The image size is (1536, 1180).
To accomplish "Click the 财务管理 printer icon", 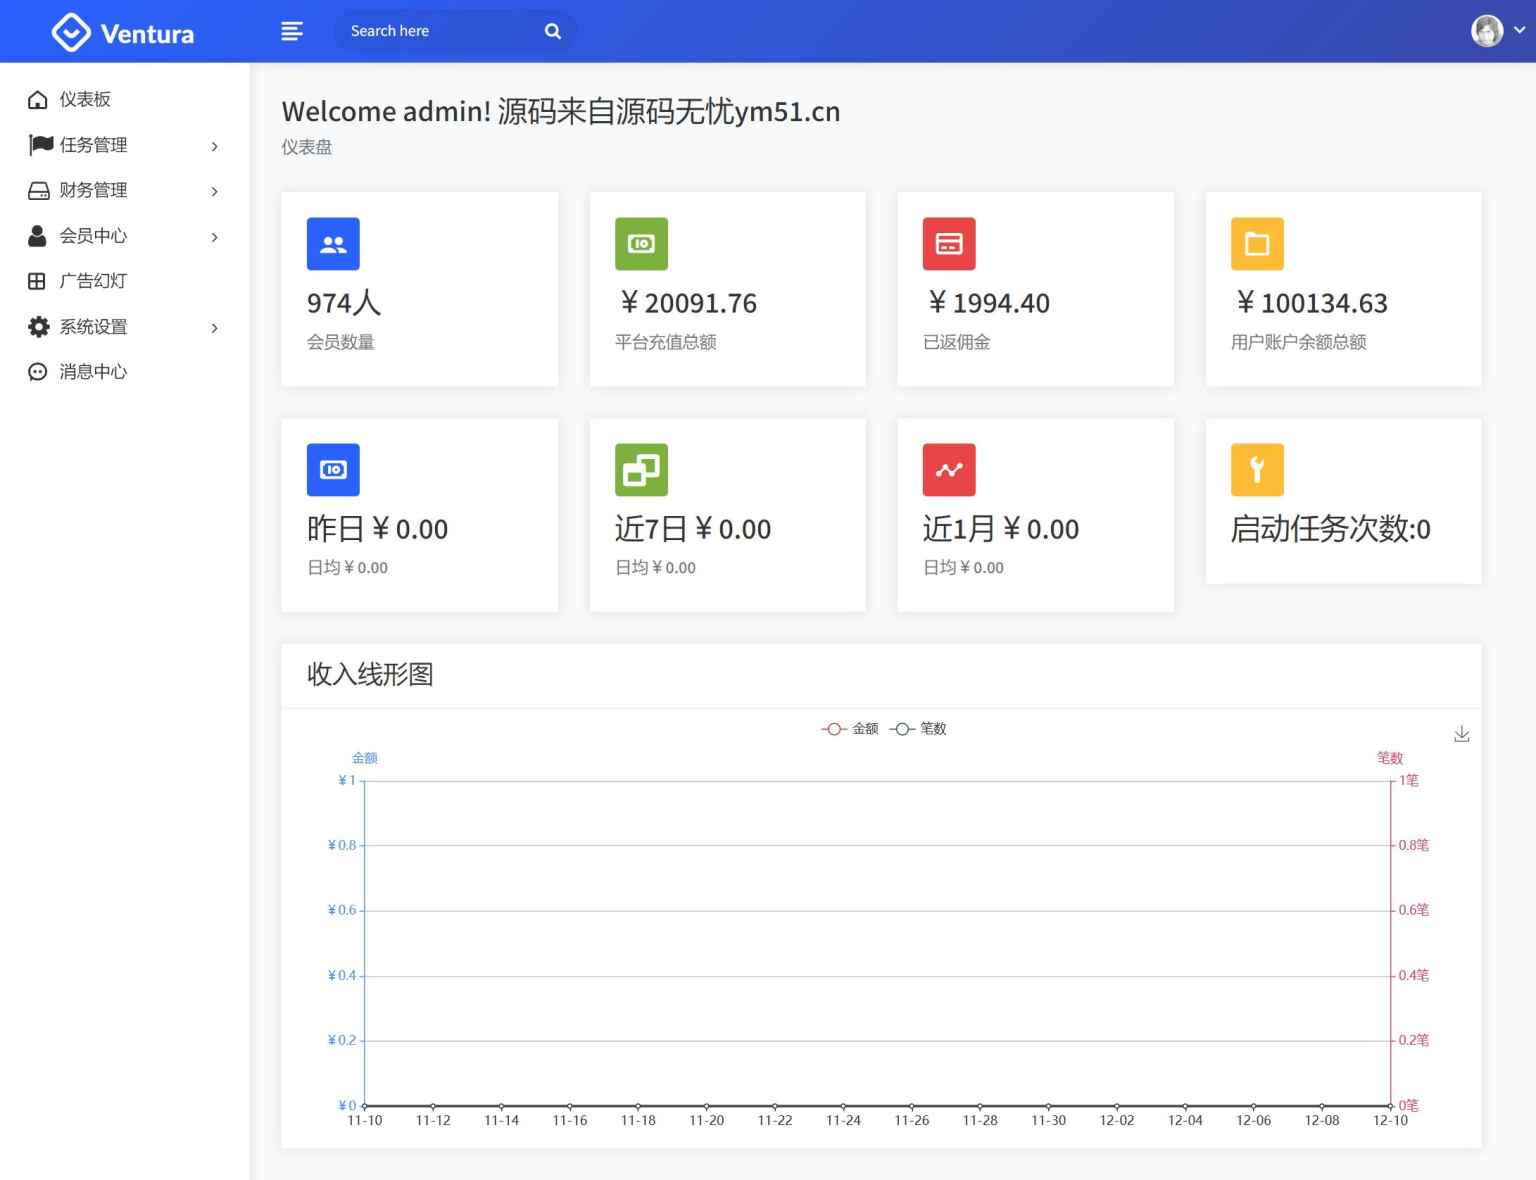I will (37, 190).
